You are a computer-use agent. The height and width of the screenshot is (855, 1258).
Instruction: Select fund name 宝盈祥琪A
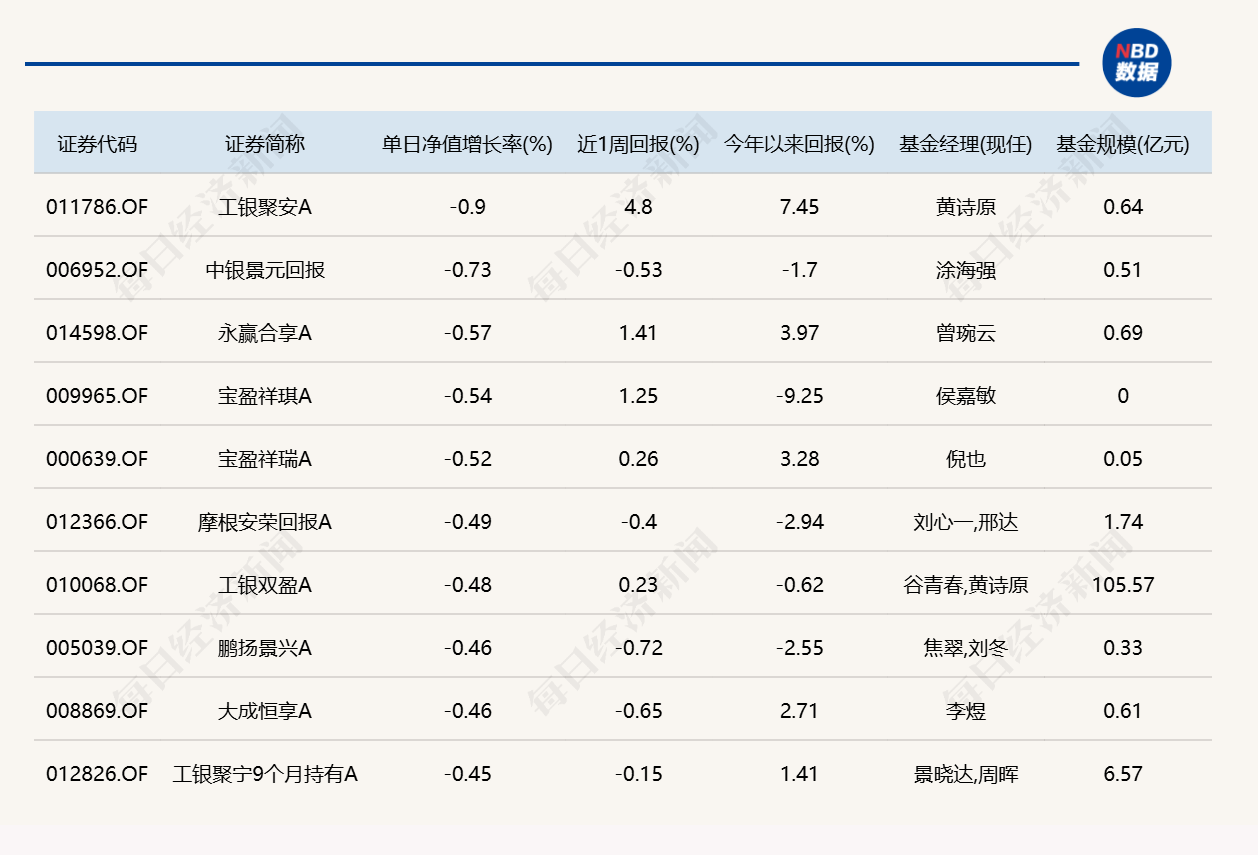pos(265,396)
